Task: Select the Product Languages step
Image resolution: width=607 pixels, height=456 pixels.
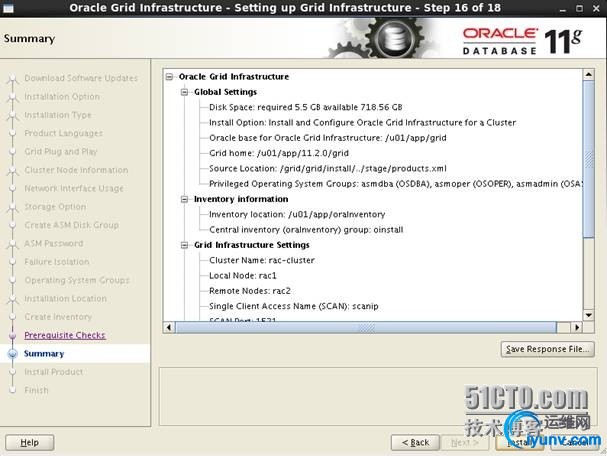Action: pyautogui.click(x=63, y=134)
